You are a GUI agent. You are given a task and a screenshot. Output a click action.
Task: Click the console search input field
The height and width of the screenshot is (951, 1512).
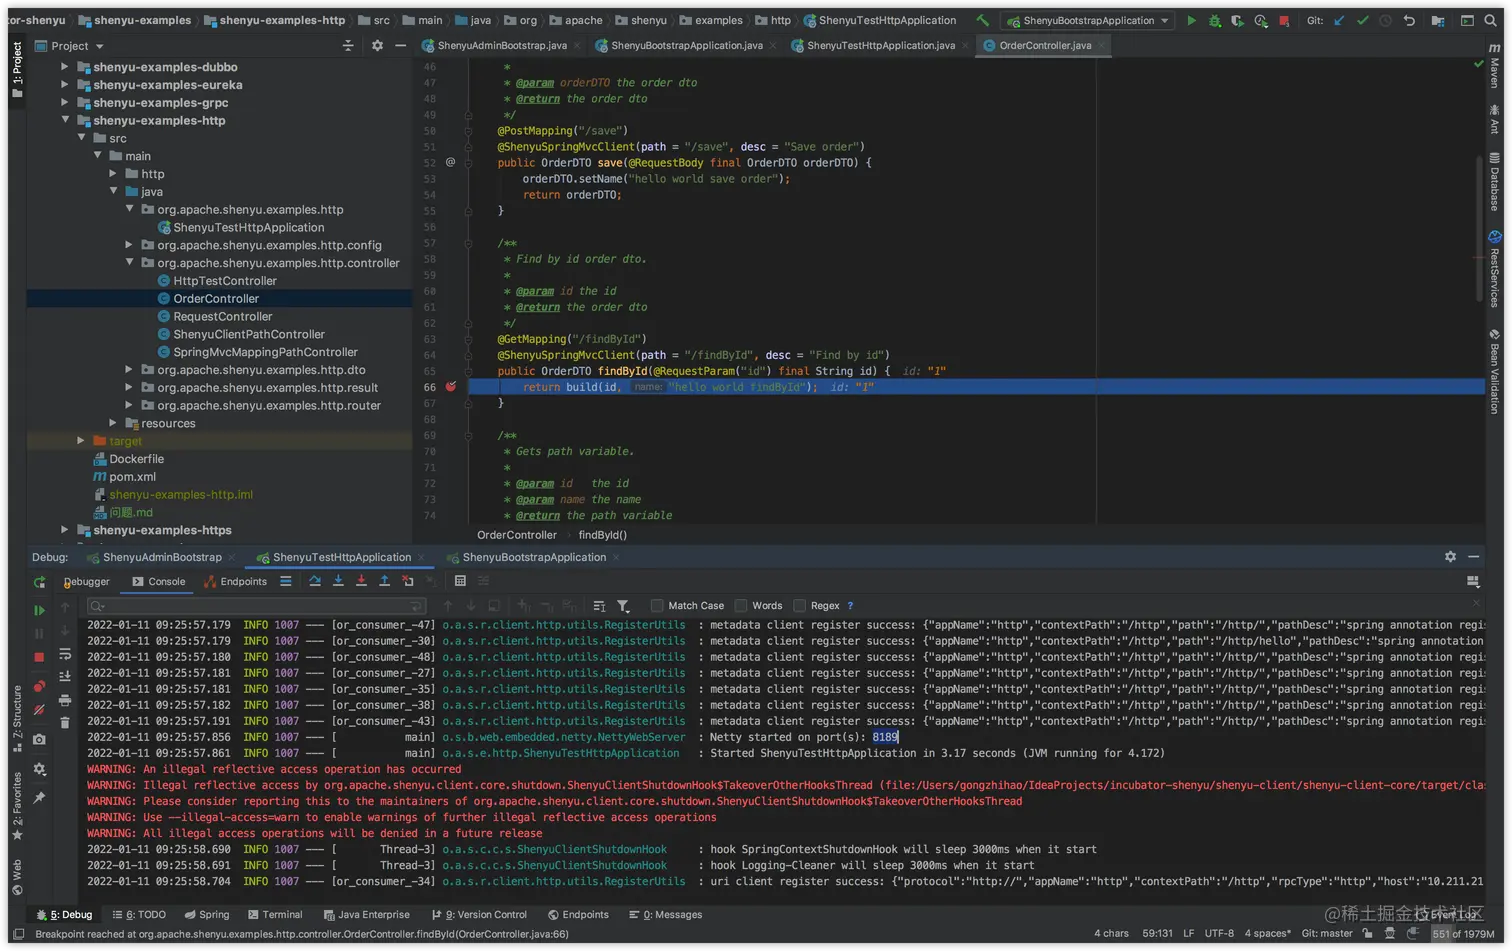(x=255, y=606)
